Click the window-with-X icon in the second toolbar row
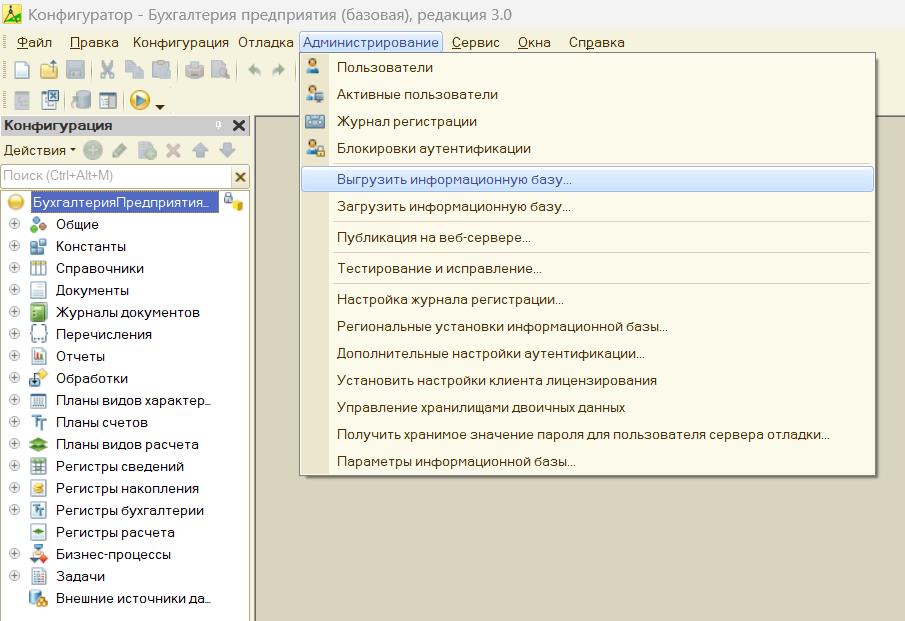Image resolution: width=905 pixels, height=621 pixels. tap(50, 100)
